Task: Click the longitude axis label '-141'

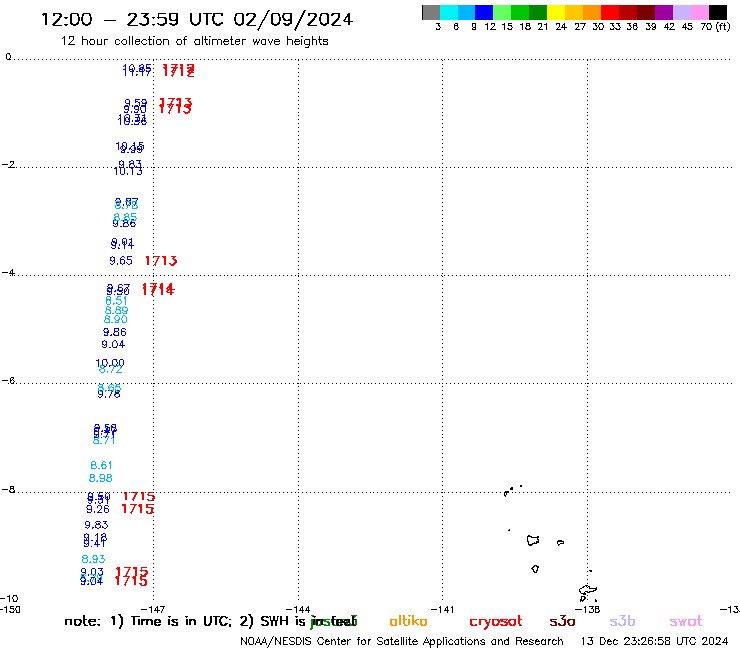Action: tap(442, 609)
